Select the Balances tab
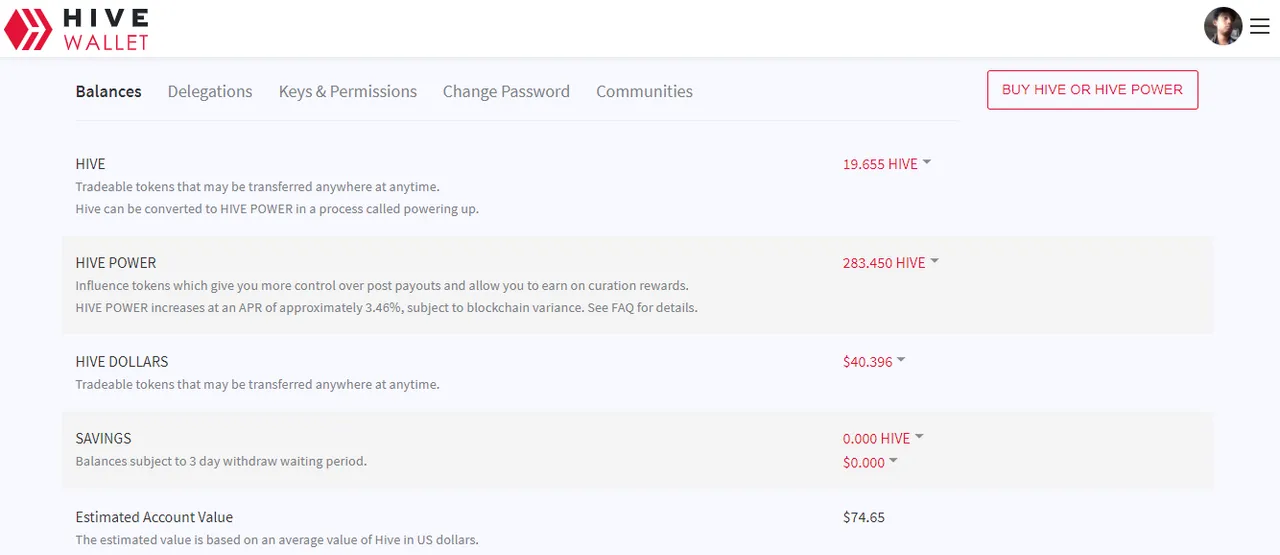The height and width of the screenshot is (555, 1280). (108, 91)
